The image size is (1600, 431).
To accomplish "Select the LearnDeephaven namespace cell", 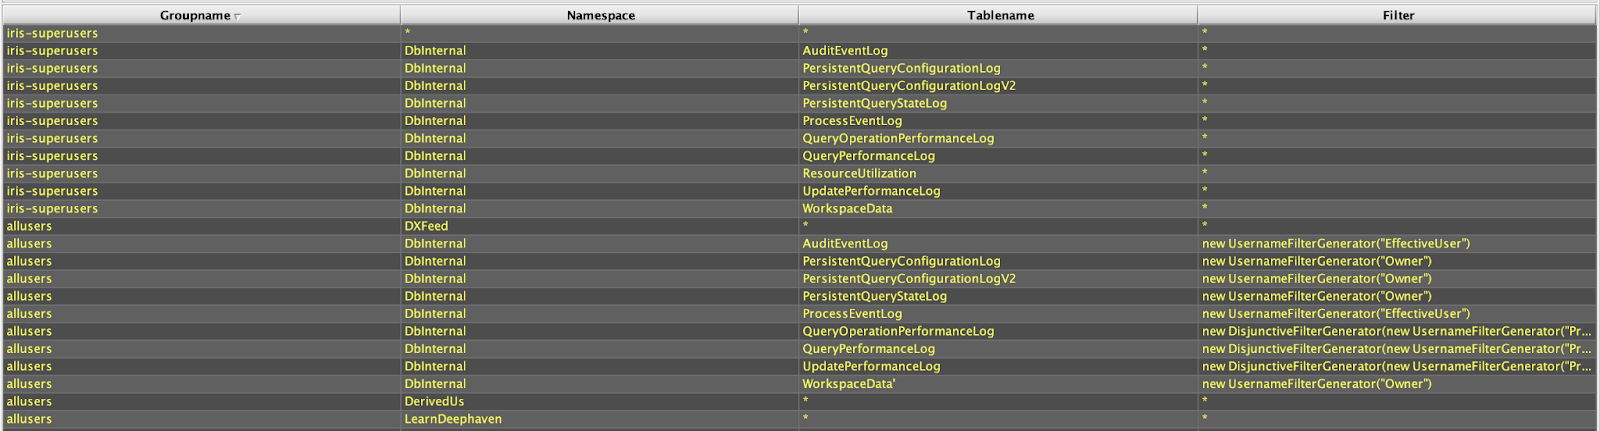I will pyautogui.click(x=453, y=419).
